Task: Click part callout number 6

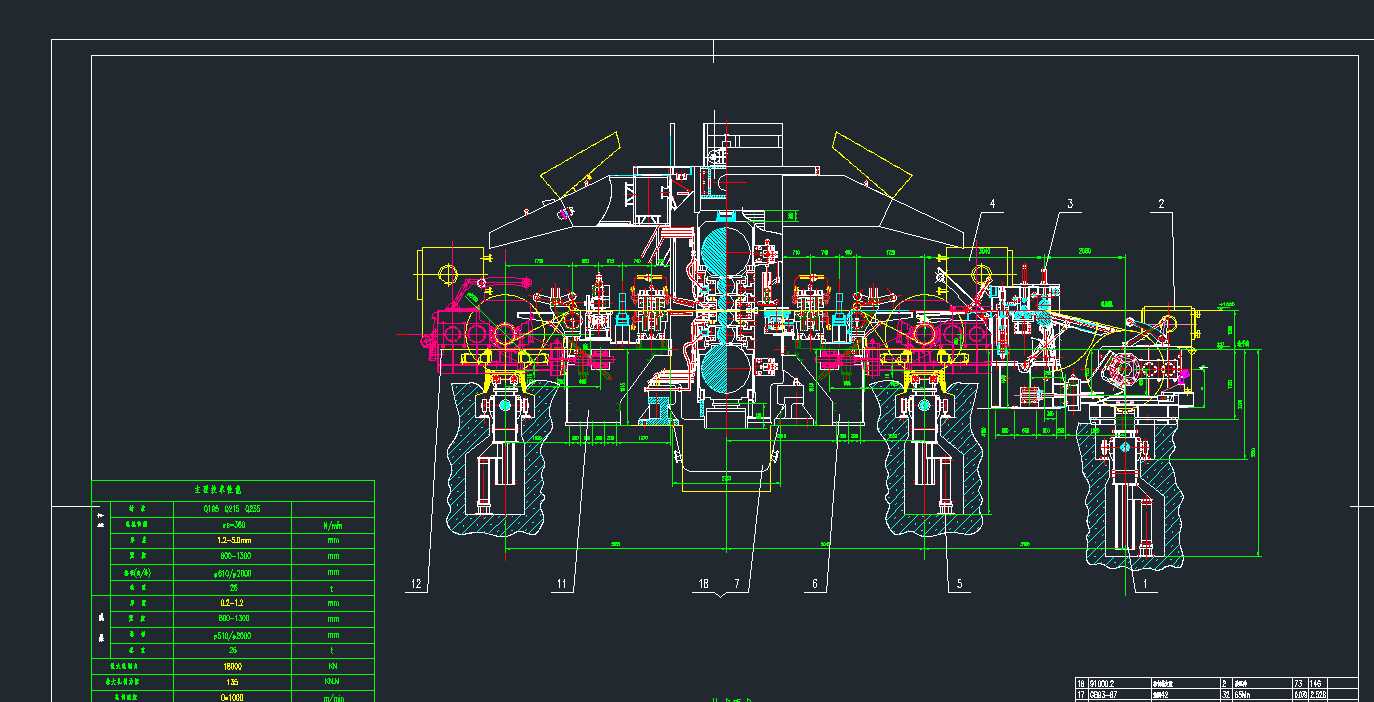Action: 815,584
